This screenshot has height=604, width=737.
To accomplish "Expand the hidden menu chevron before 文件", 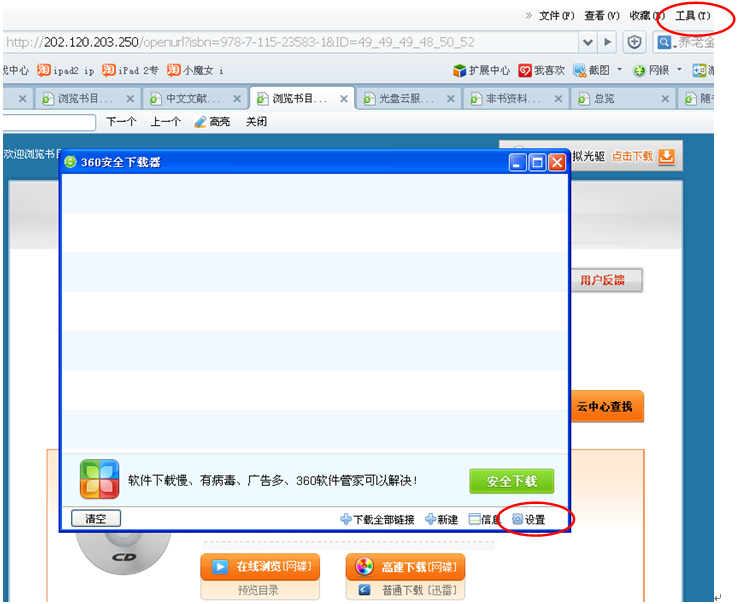I will [x=529, y=16].
